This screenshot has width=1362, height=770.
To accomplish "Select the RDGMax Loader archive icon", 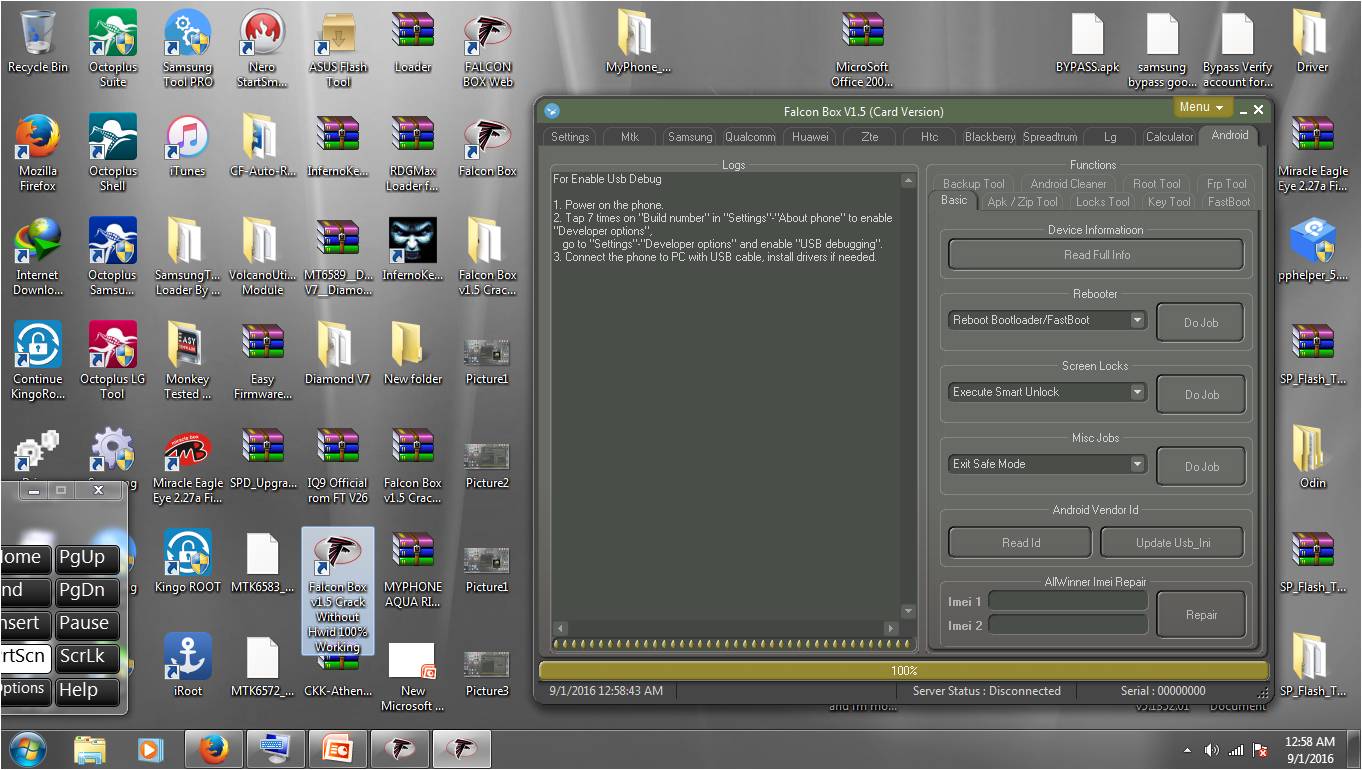I will [413, 152].
